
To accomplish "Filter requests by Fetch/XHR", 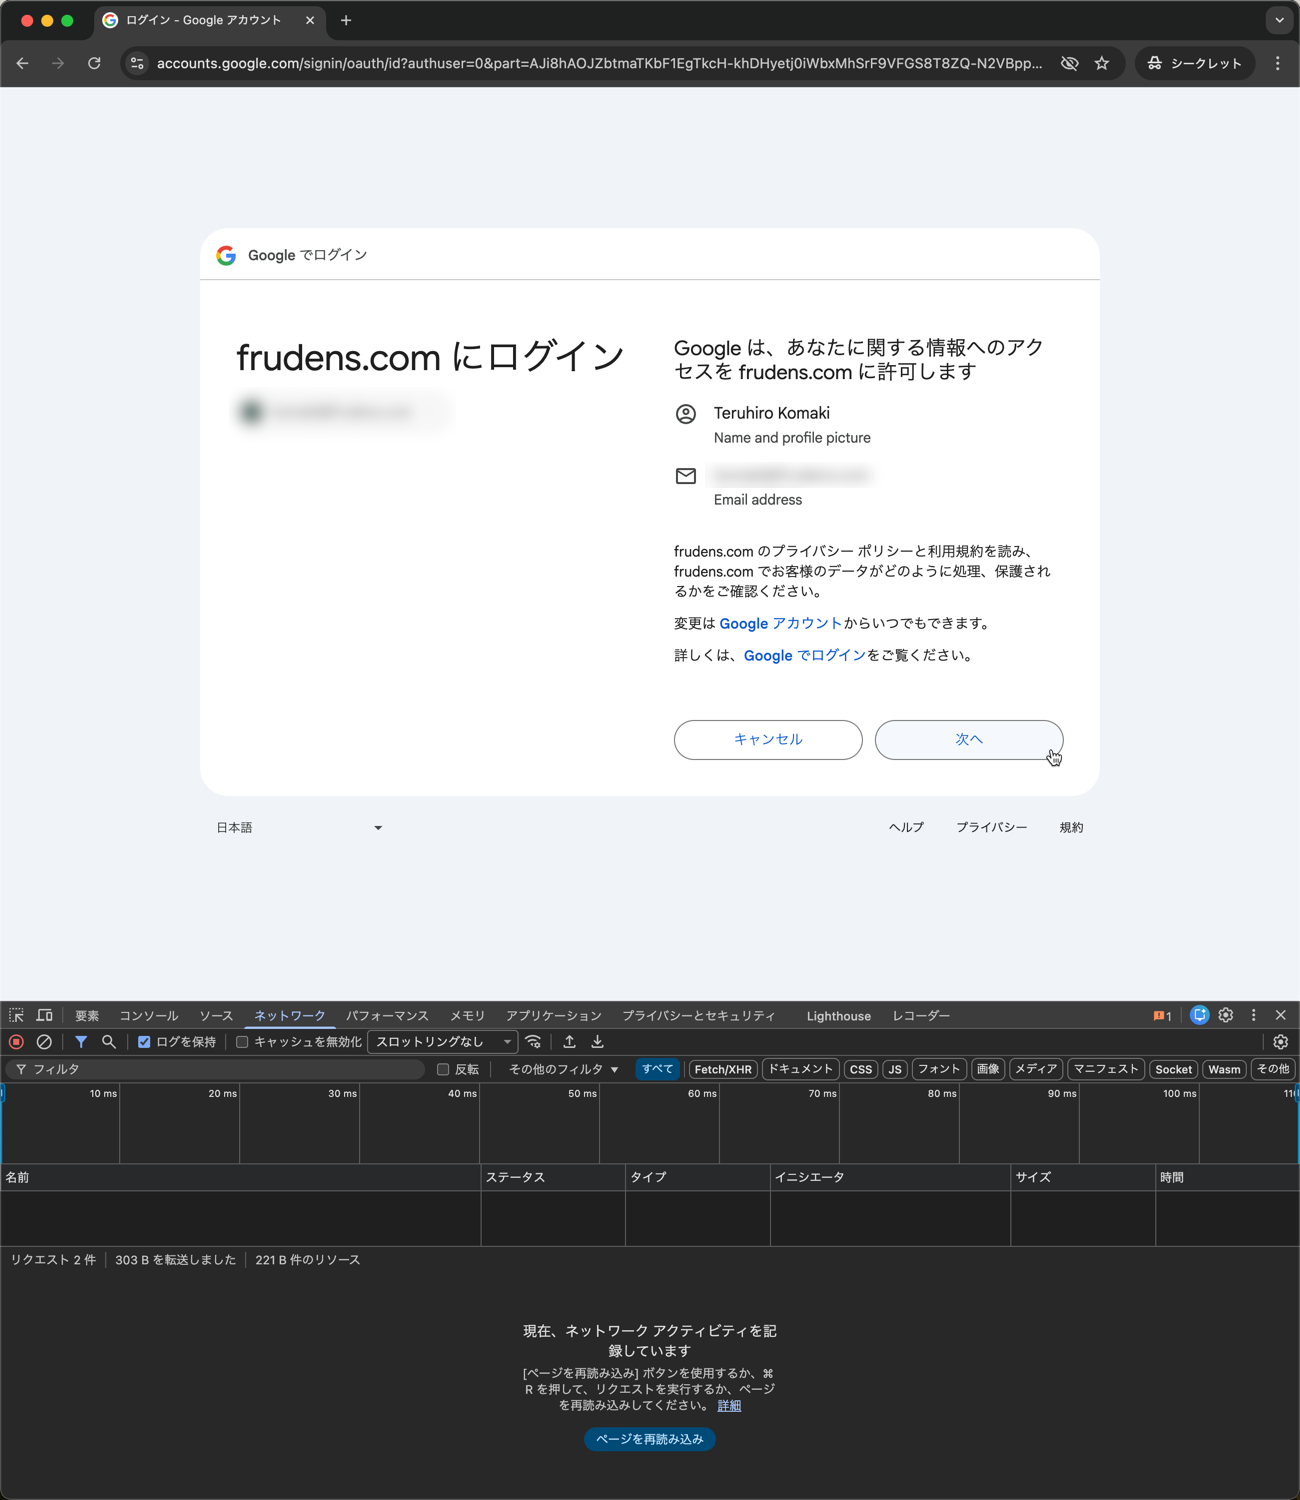I will point(723,1069).
